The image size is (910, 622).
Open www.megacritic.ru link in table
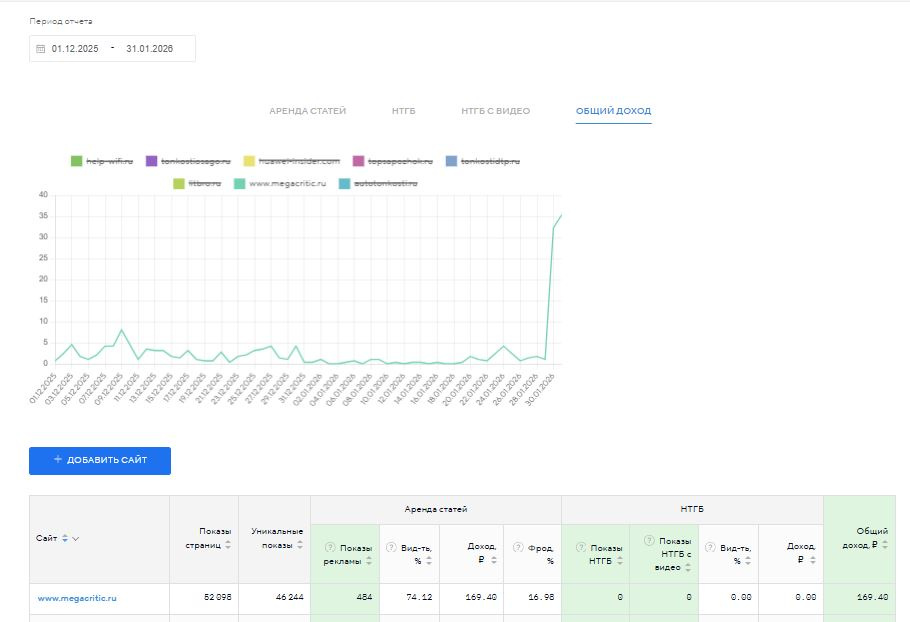pos(77,598)
